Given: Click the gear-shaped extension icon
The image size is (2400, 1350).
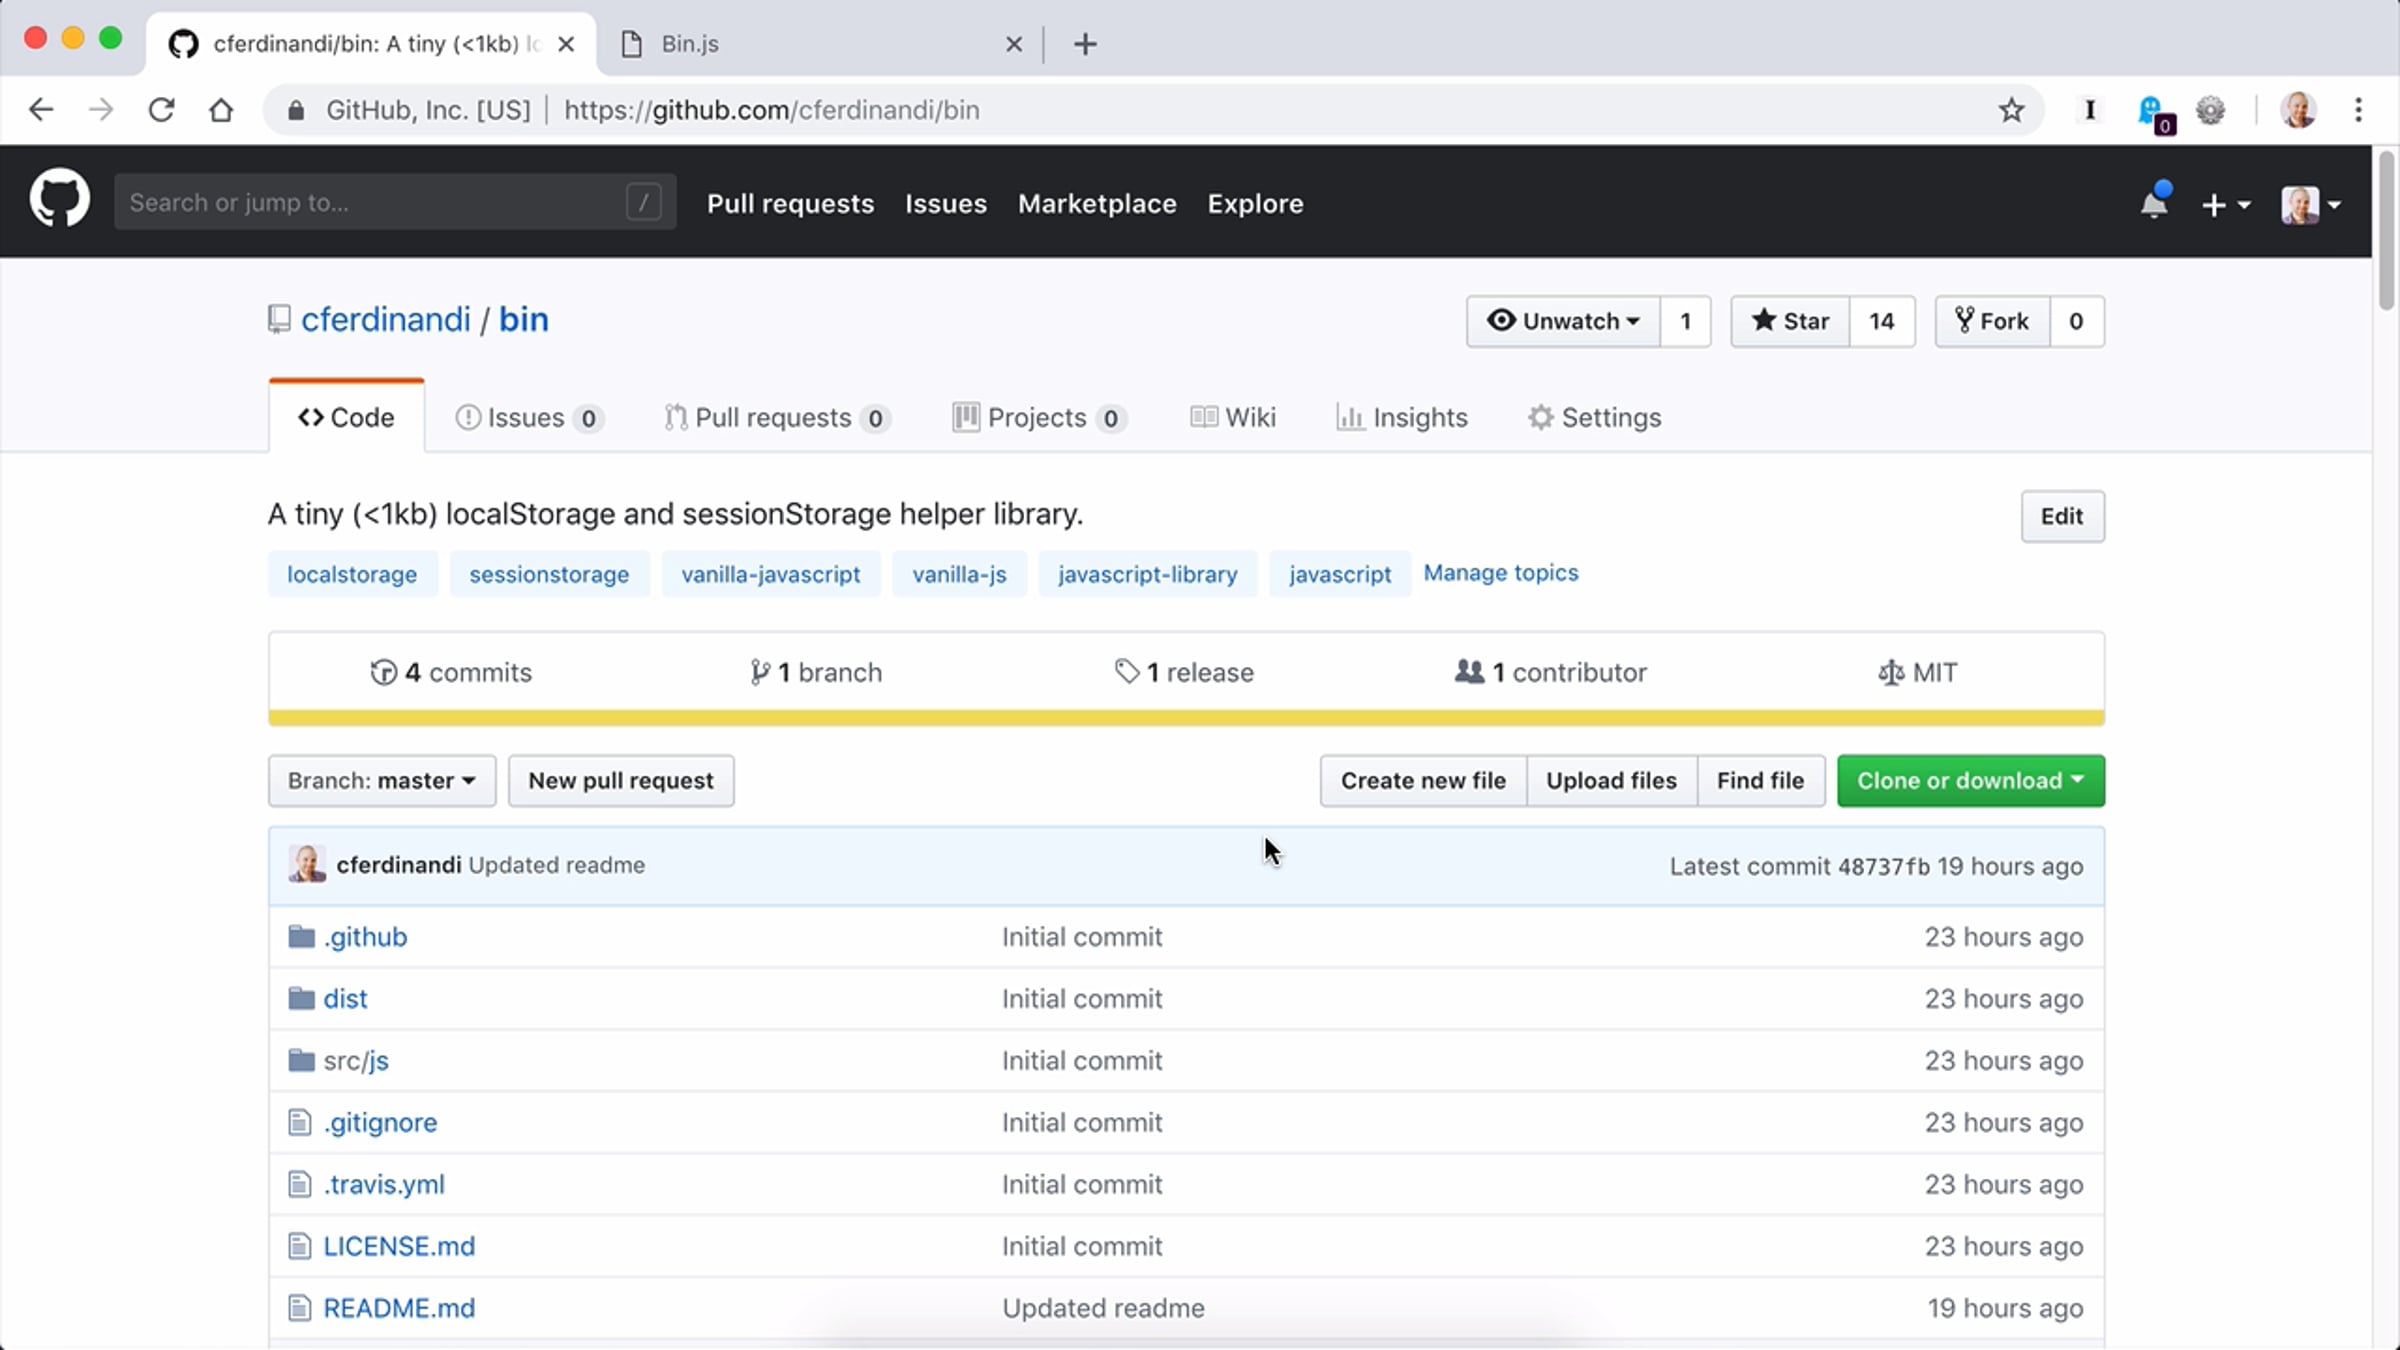Looking at the screenshot, I should point(2210,110).
